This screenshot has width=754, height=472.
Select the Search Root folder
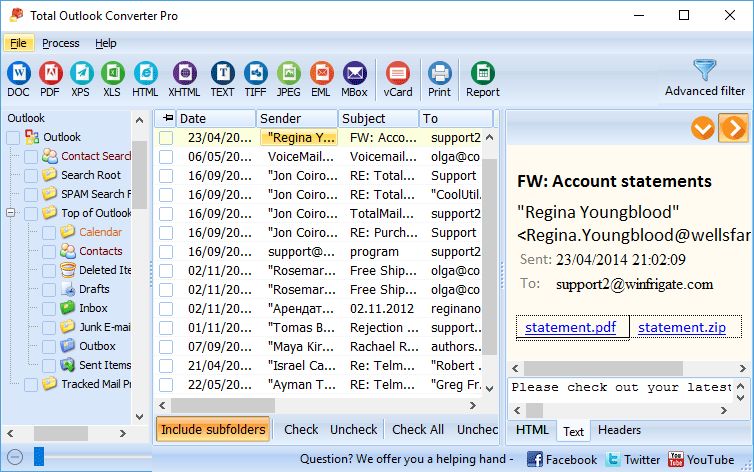point(91,175)
